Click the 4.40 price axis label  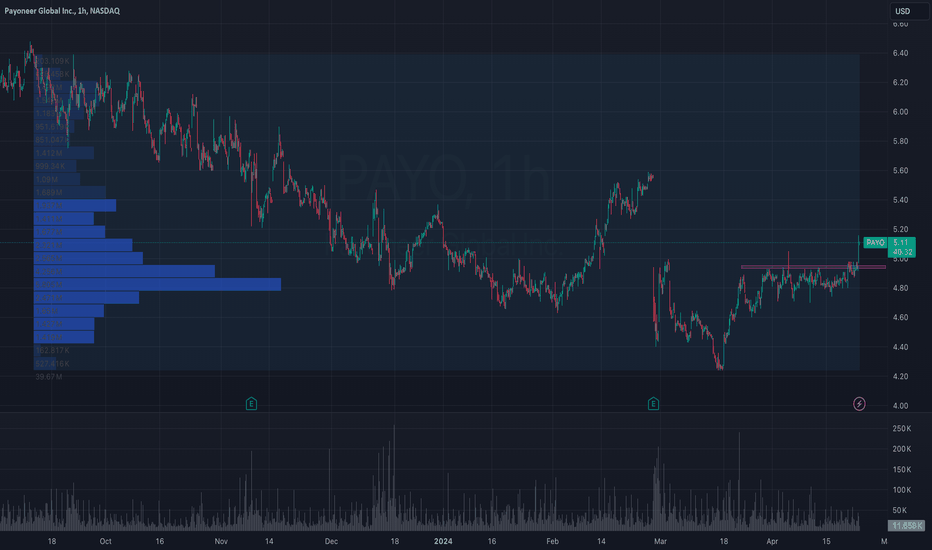[x=900, y=347]
